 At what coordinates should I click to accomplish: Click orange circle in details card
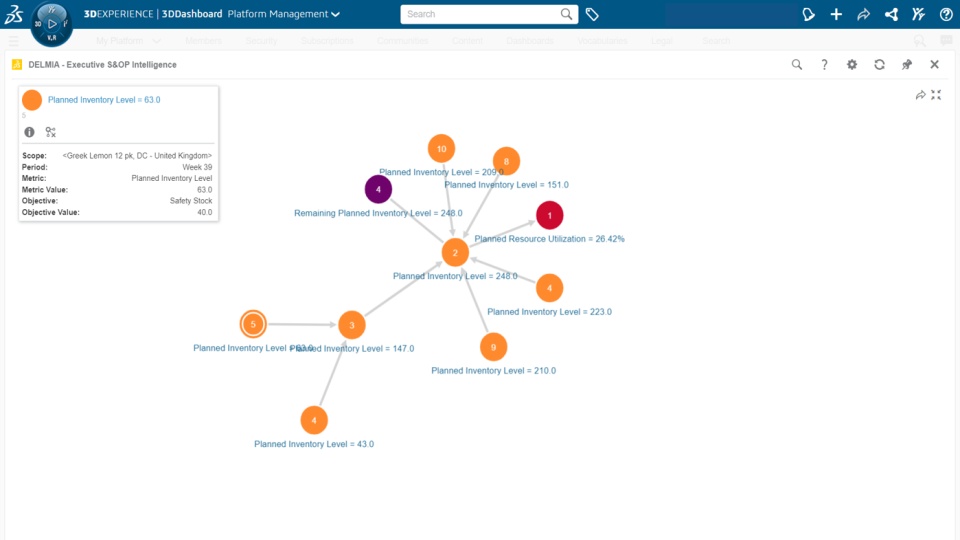click(x=32, y=100)
